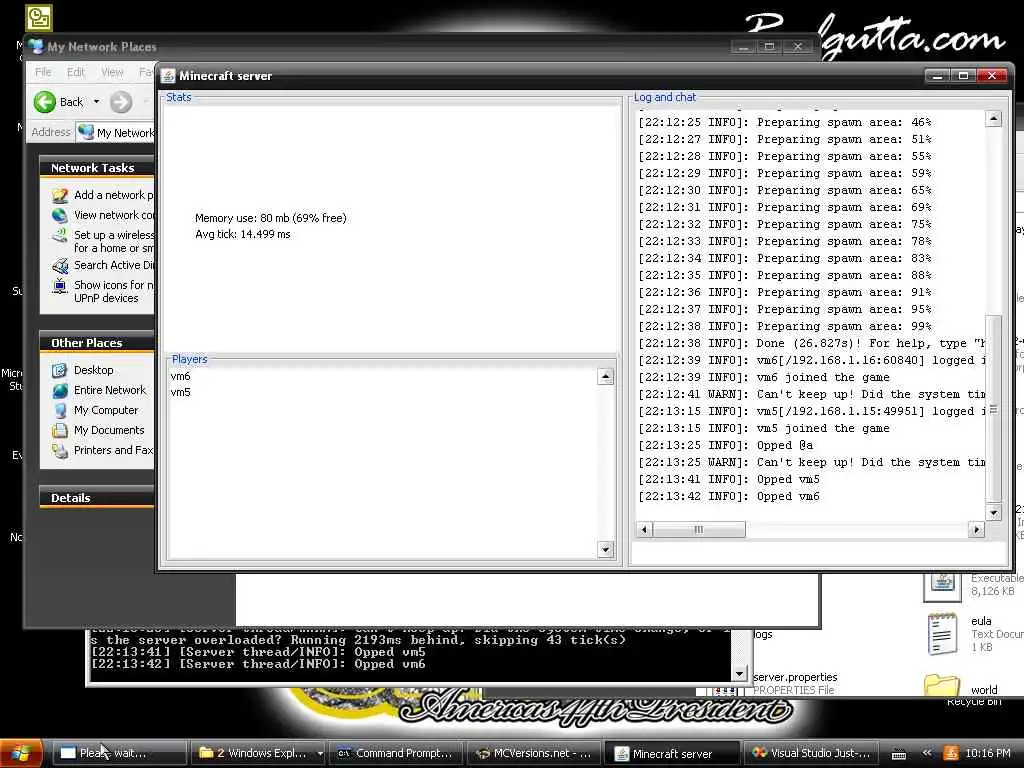Click the log vertical scrollbar thumb
Viewport: 1024px width, 768px height.
pos(993,409)
